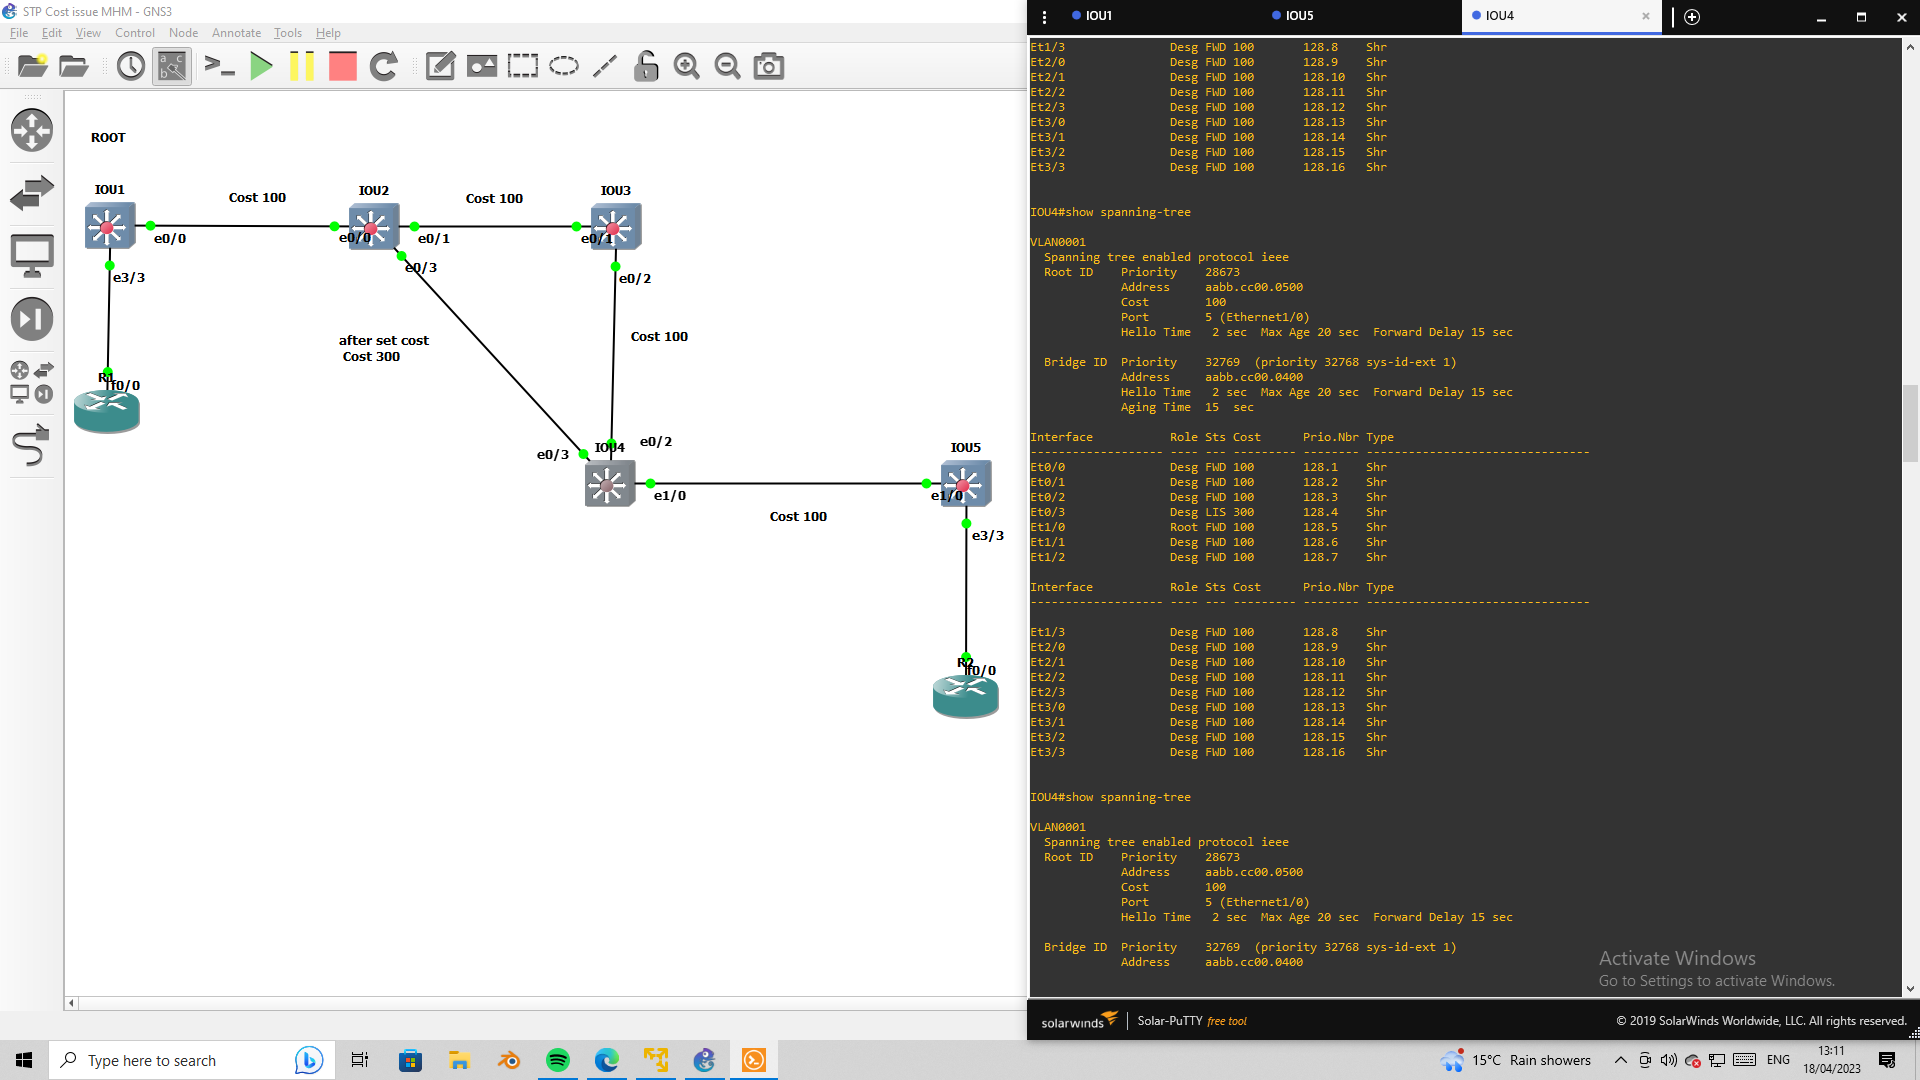Open the Browse Routers sidebar tool

[x=32, y=131]
